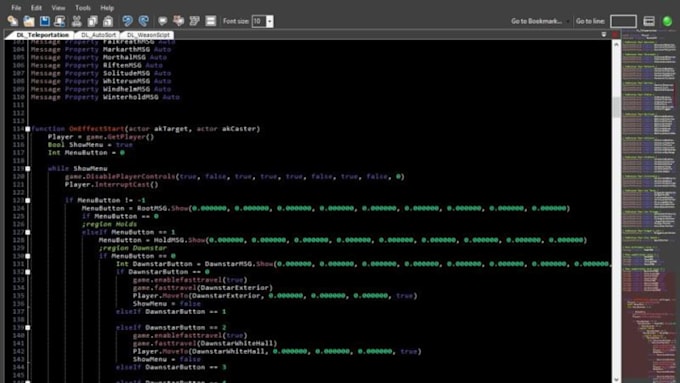Copy selection using the copy icon
The width and height of the screenshot is (680, 383).
click(92, 21)
